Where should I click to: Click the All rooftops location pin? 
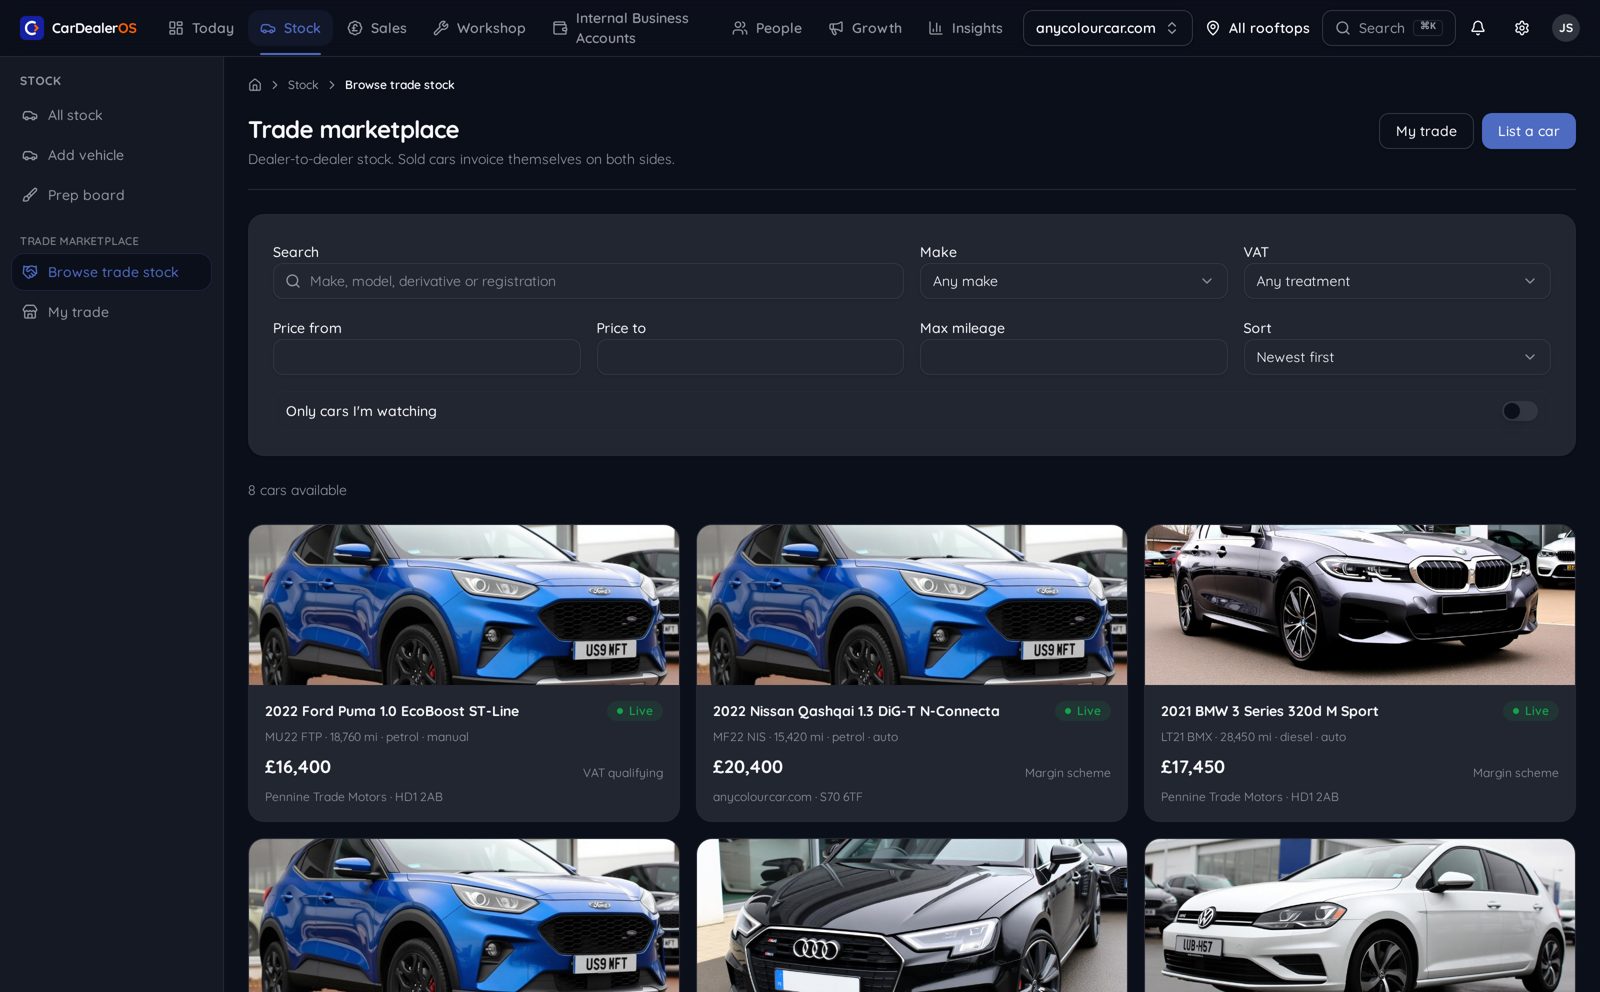click(x=1212, y=28)
